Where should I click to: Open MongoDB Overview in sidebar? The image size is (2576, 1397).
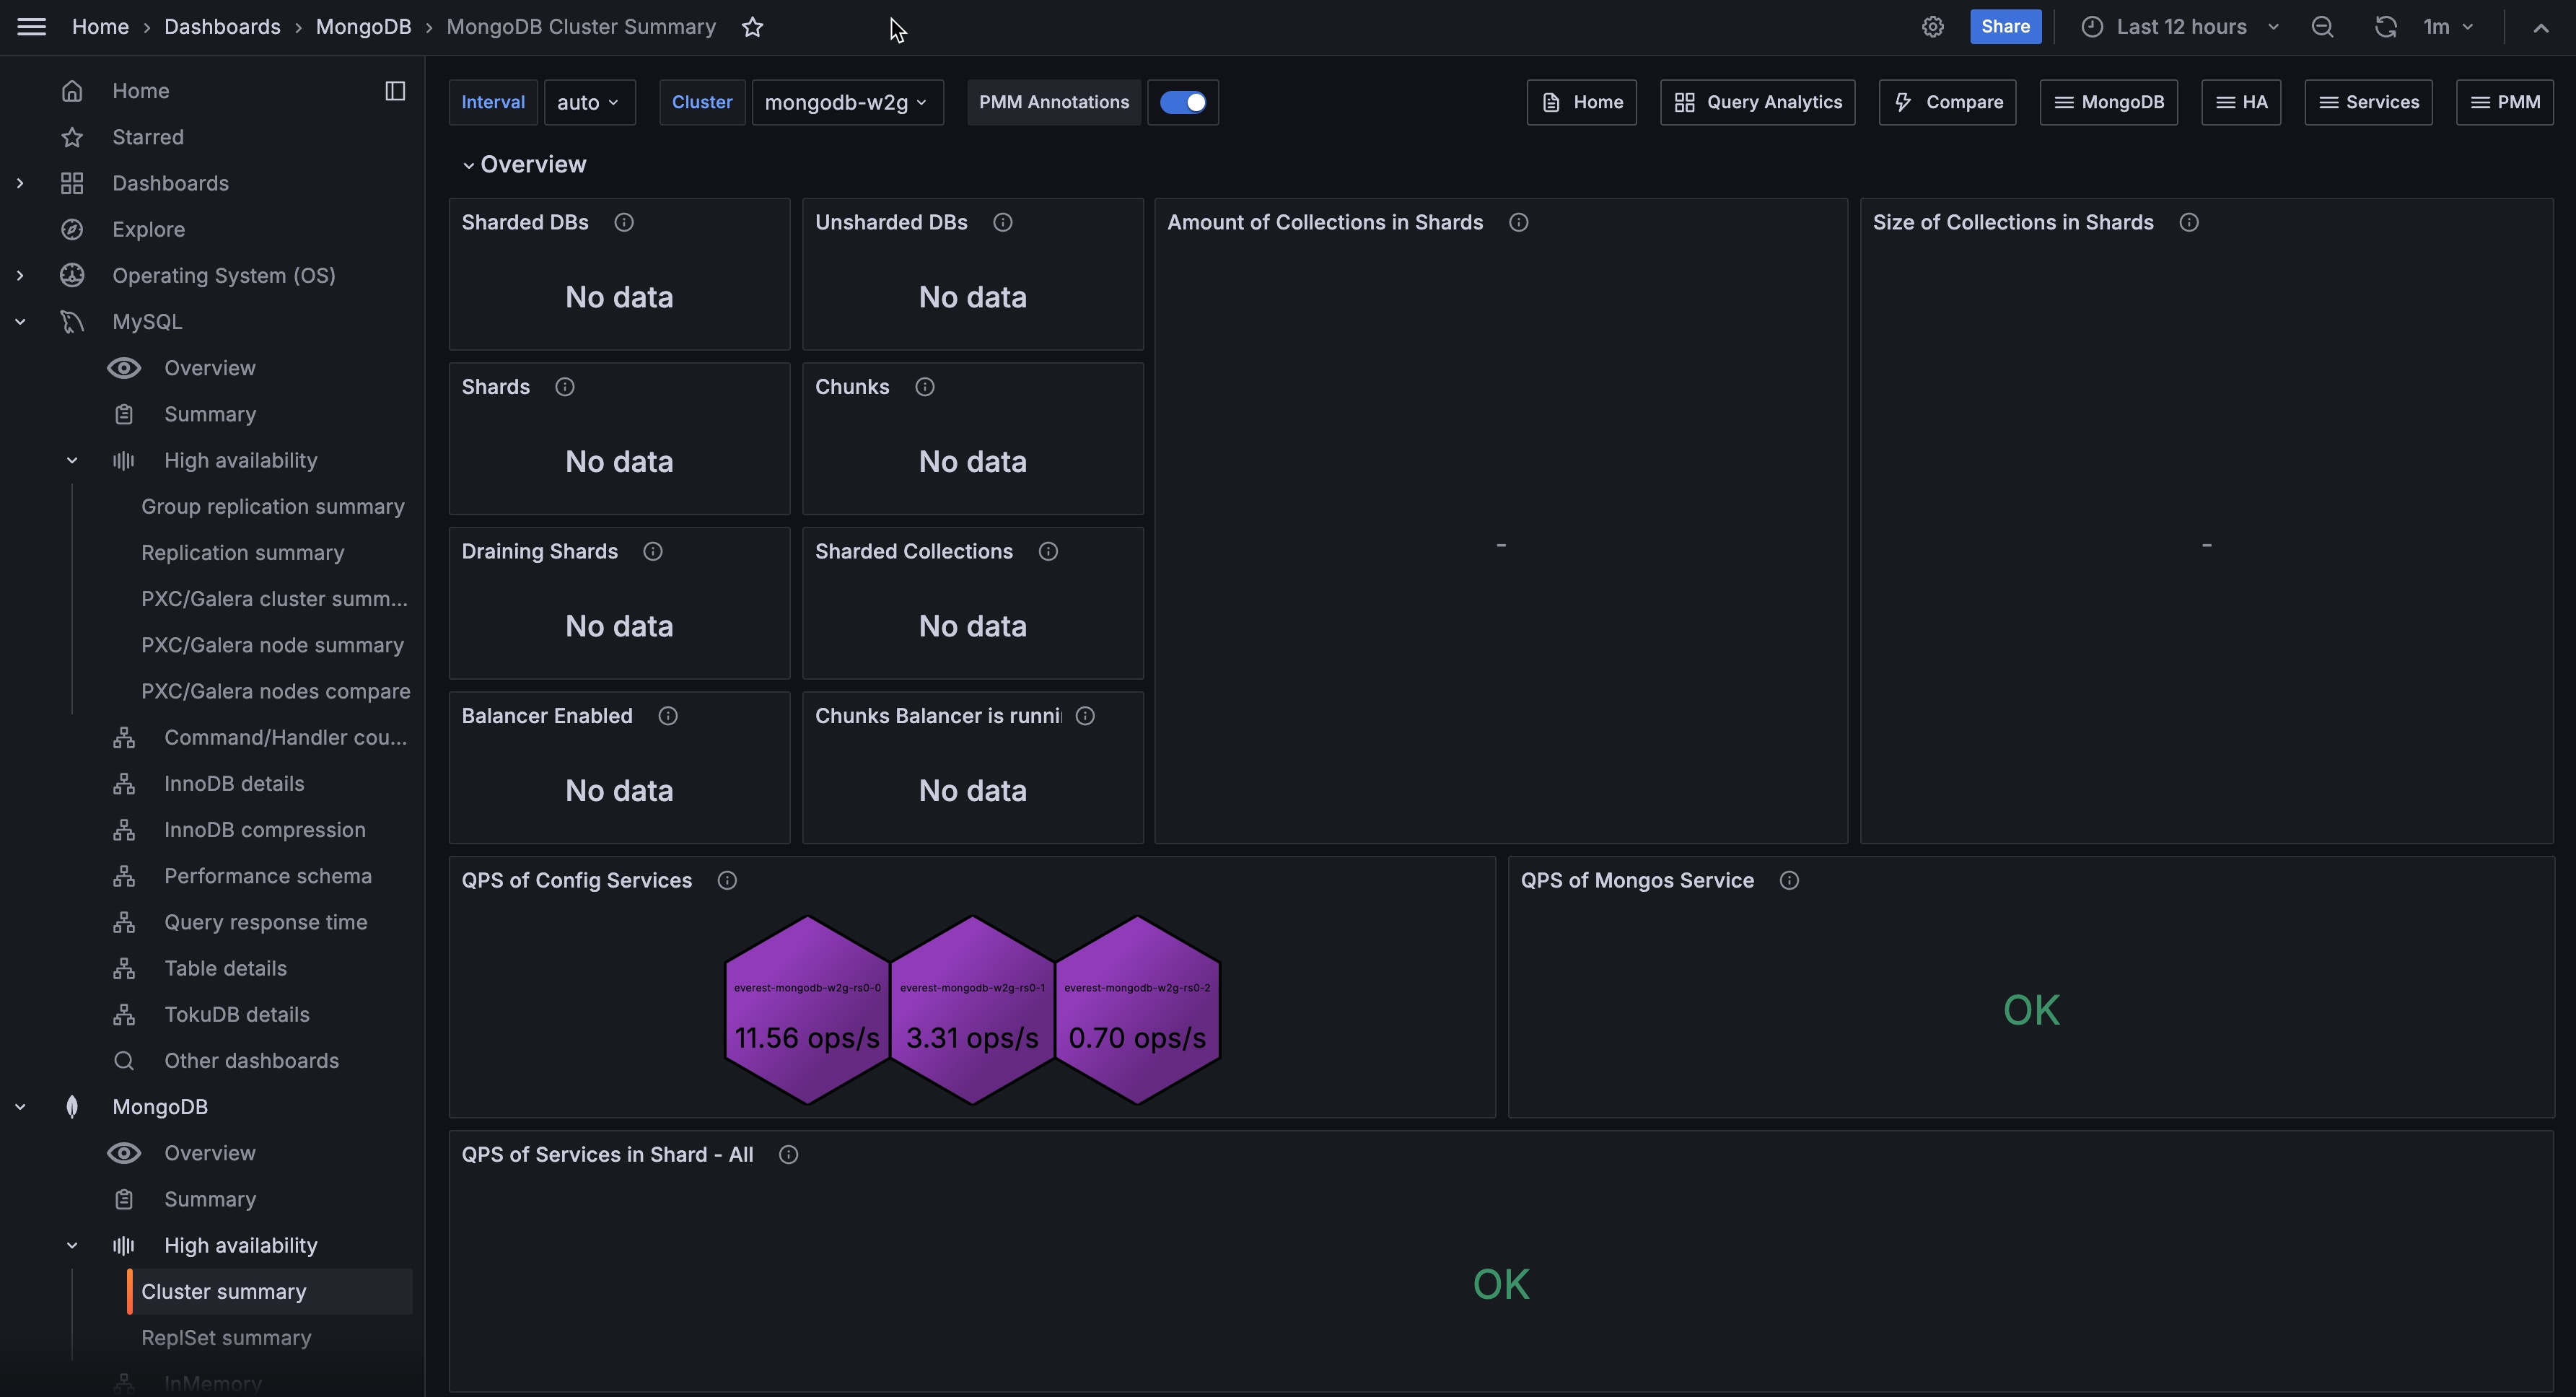coord(210,1153)
